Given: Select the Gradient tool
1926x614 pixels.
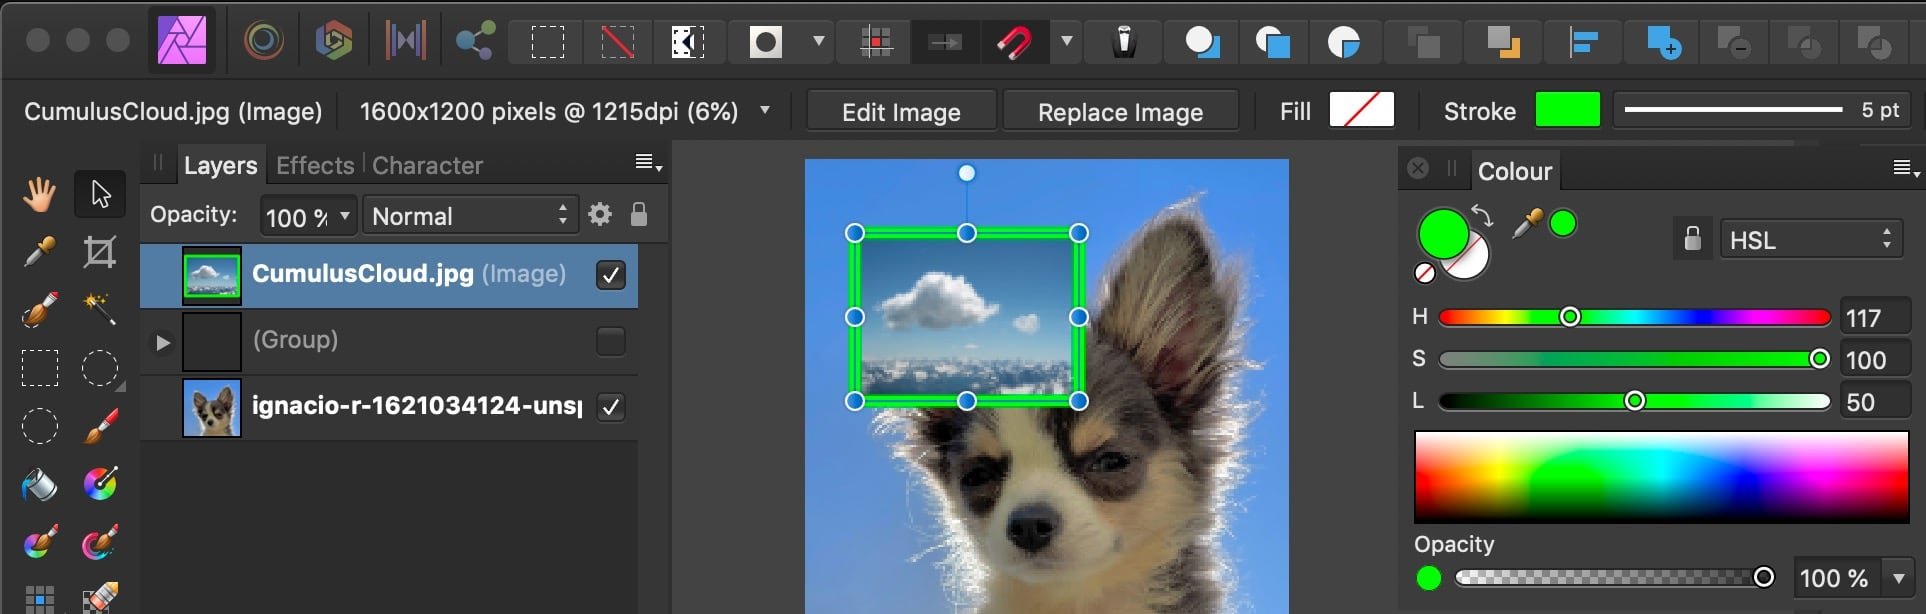Looking at the screenshot, I should pos(100,485).
